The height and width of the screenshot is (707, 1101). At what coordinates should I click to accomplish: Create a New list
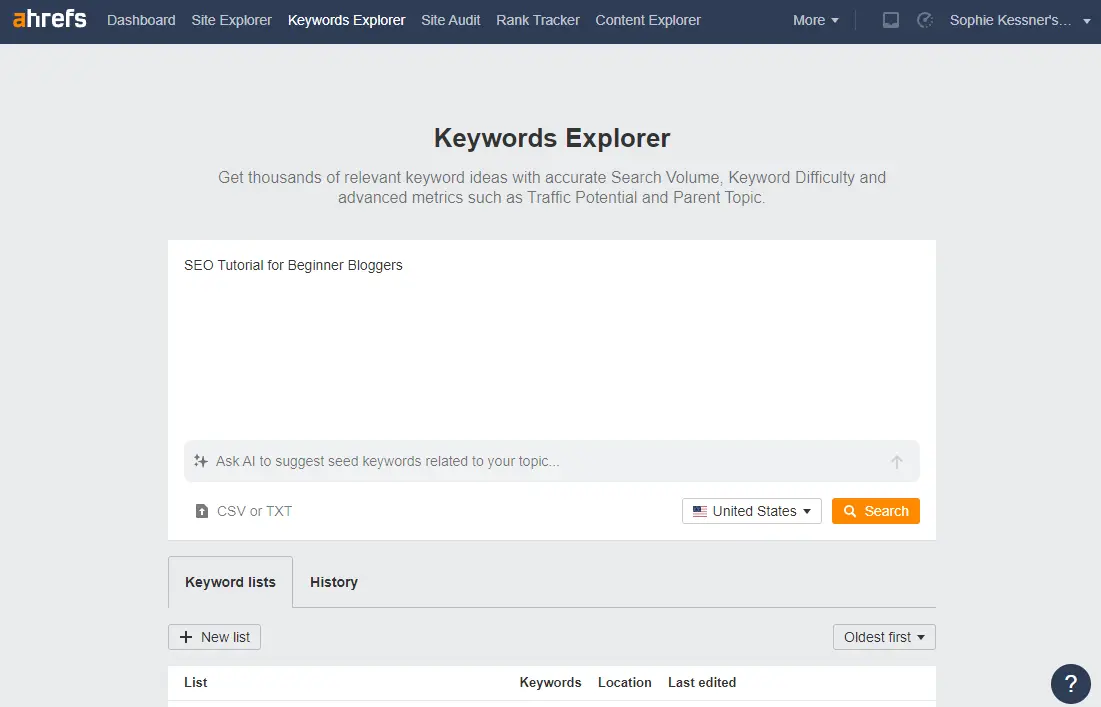click(214, 637)
